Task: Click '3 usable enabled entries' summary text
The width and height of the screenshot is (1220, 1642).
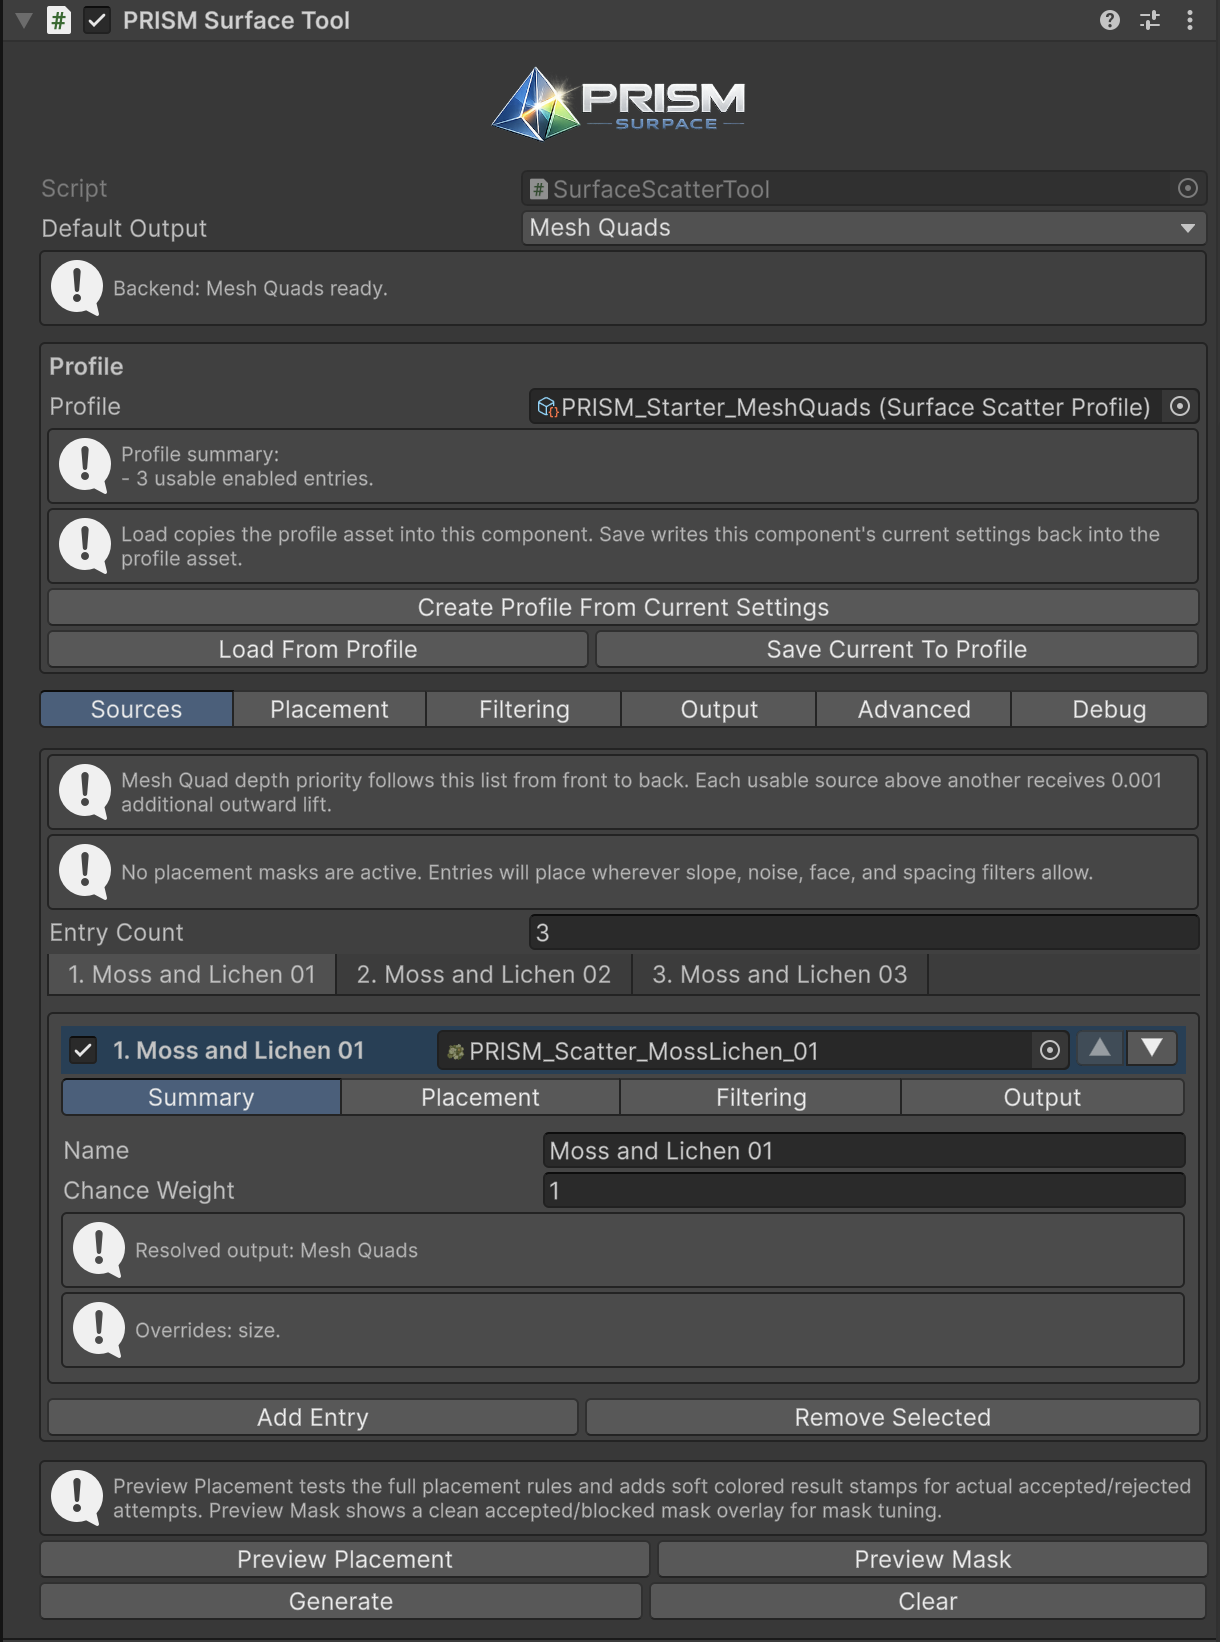Action: pos(254,478)
